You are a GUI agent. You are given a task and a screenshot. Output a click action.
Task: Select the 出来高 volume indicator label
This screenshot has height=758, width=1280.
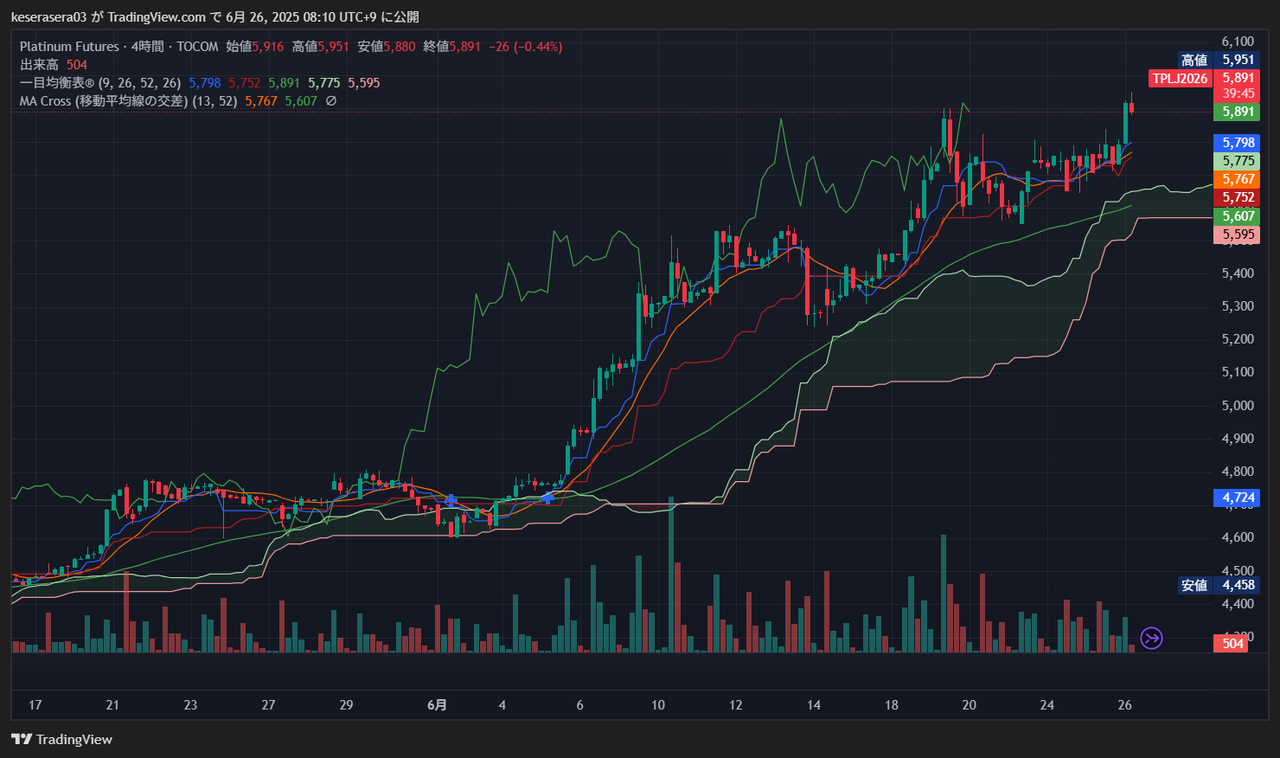coord(39,64)
